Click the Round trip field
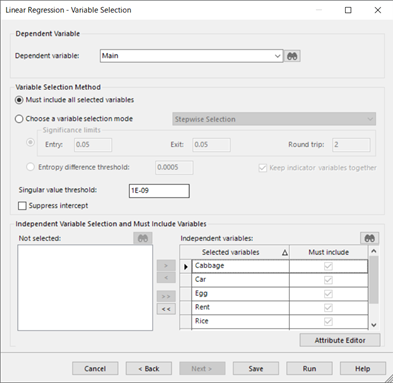This screenshot has width=393, height=383. click(351, 145)
